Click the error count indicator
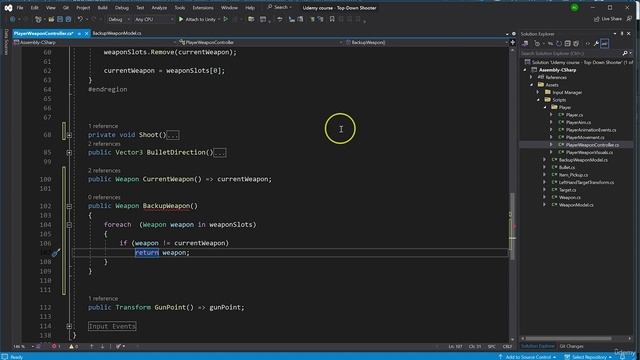640x360 pixels. click(56, 347)
